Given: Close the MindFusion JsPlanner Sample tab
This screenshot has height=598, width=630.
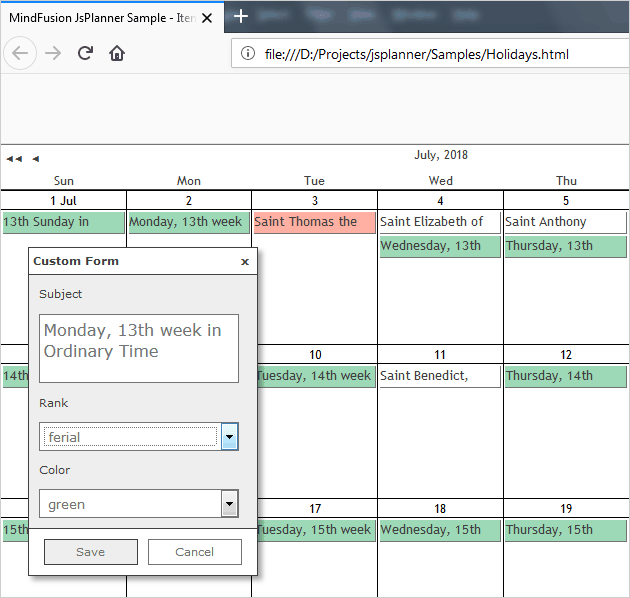Looking at the screenshot, I should 207,18.
